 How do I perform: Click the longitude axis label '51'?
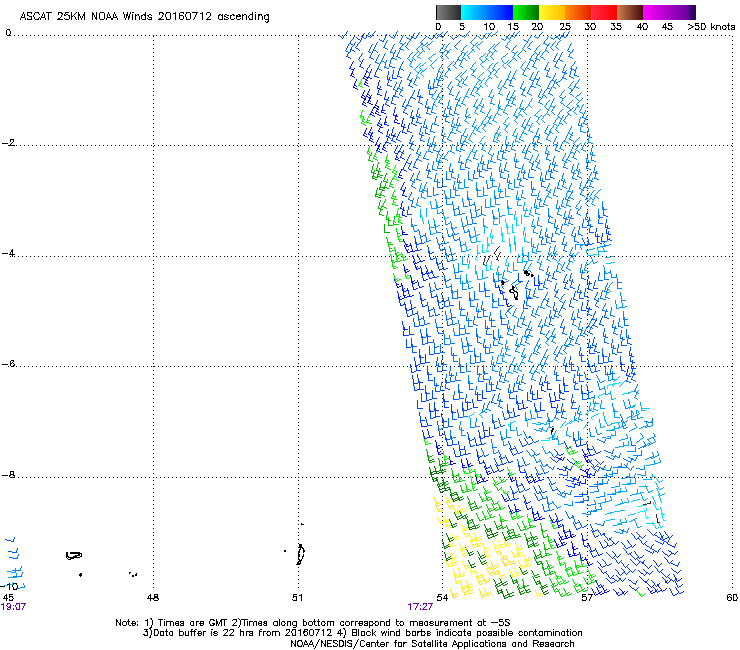pyautogui.click(x=297, y=598)
